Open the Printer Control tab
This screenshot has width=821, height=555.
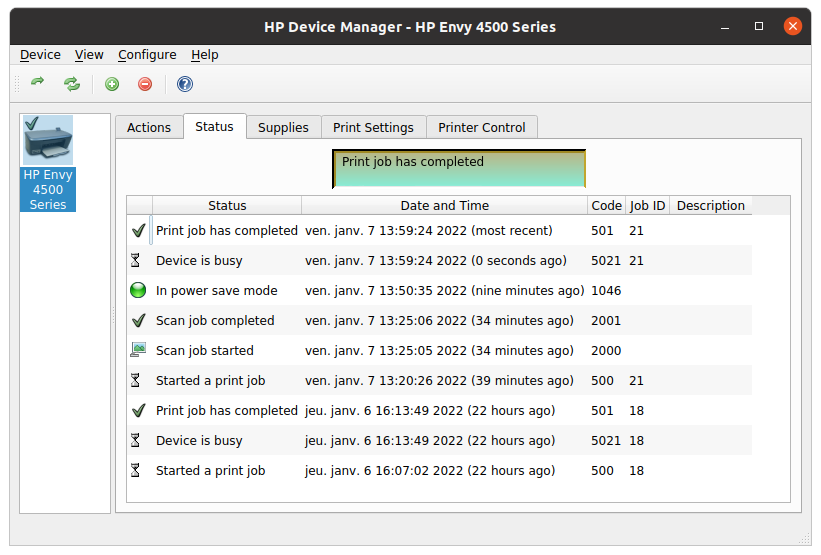click(481, 127)
